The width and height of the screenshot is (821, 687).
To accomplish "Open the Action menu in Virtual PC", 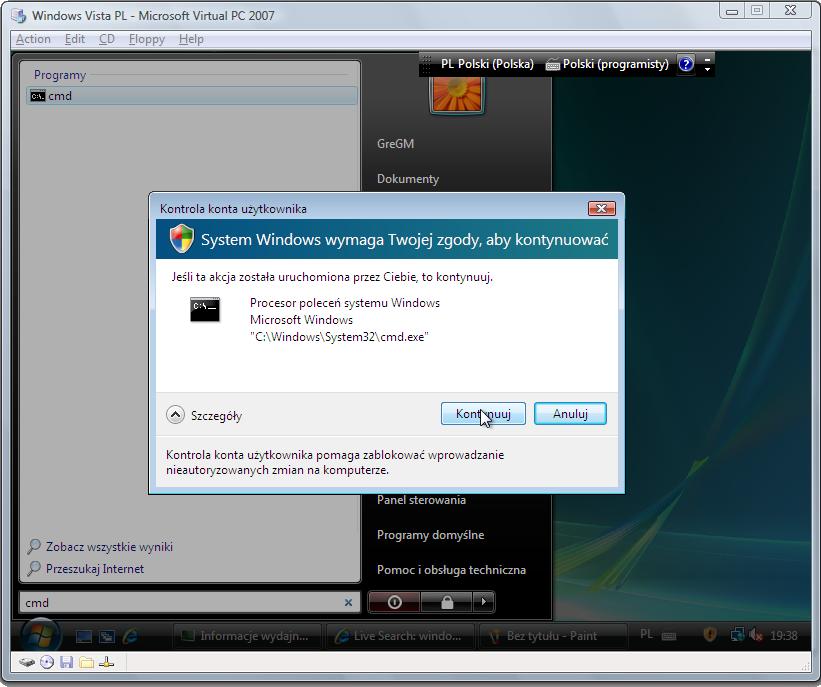I will [33, 39].
